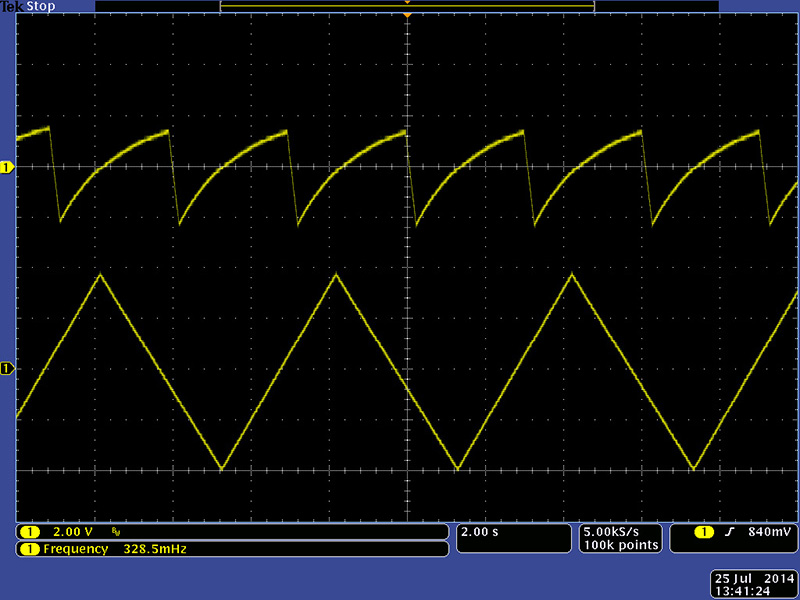Click the channel badge beside Frequency label
Screen dimensions: 800x600
click(x=29, y=549)
